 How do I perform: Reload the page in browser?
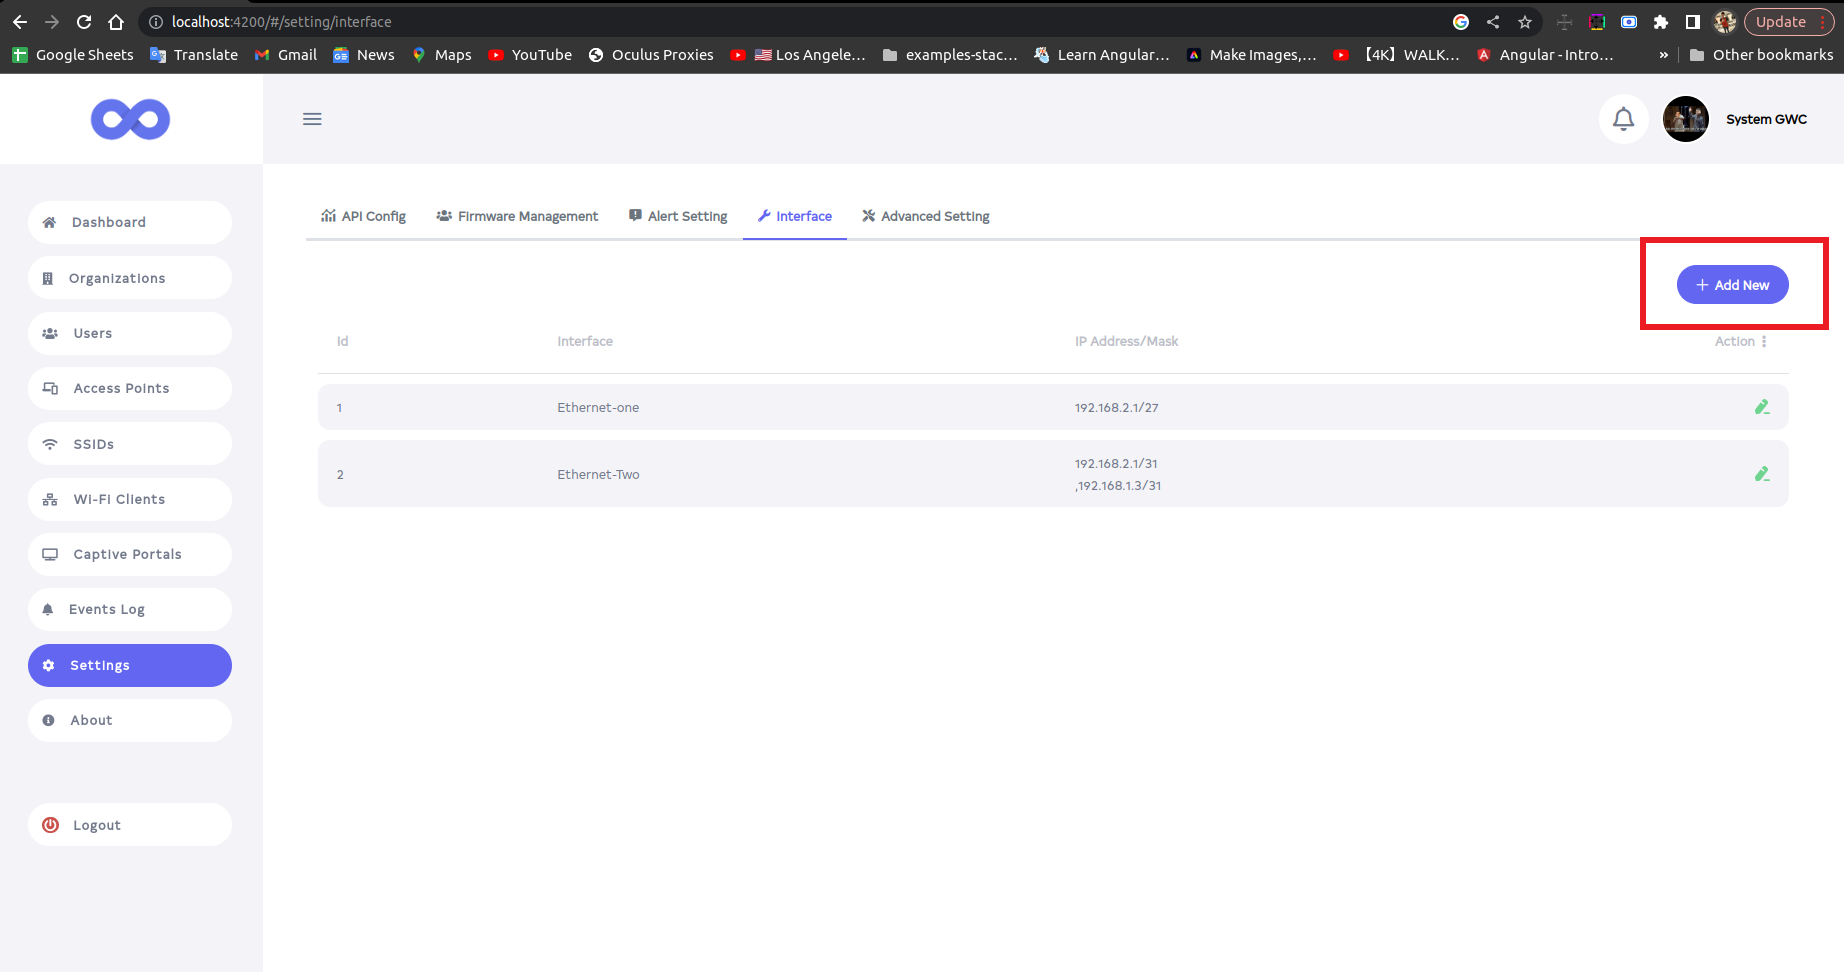(84, 22)
